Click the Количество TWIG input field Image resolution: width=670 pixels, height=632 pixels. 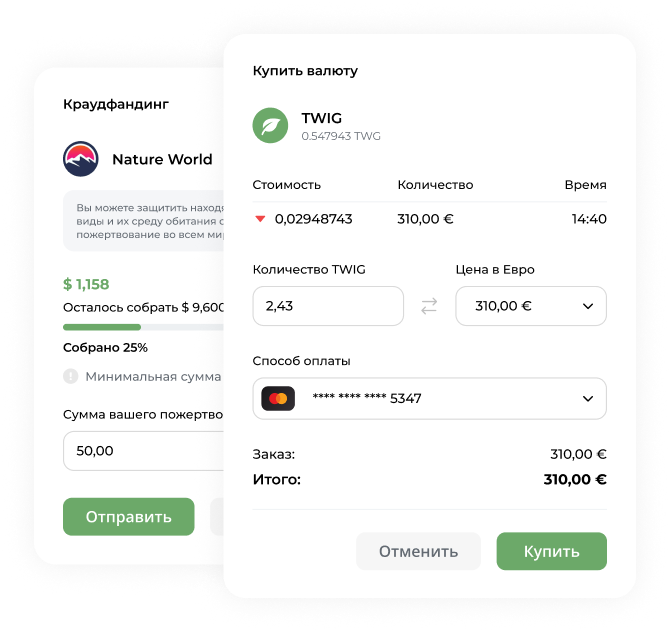tap(328, 306)
